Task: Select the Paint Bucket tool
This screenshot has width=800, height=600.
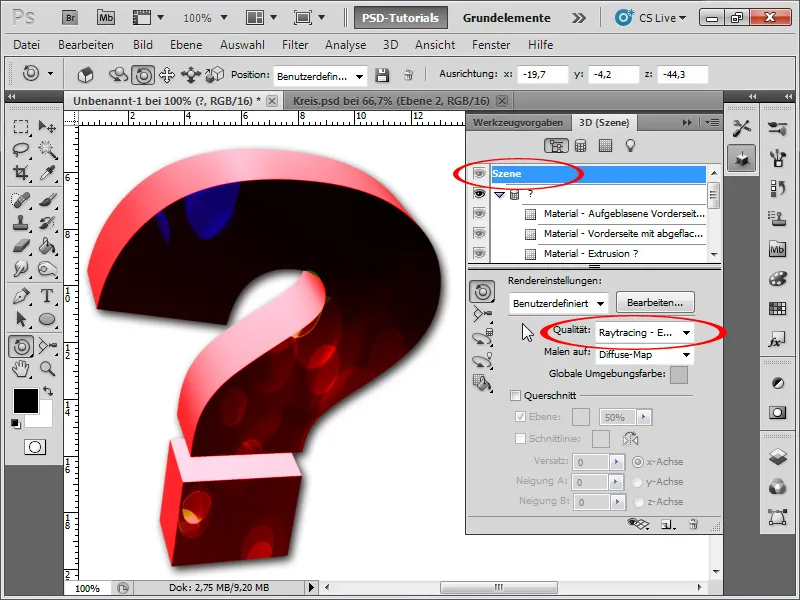Action: coord(47,246)
